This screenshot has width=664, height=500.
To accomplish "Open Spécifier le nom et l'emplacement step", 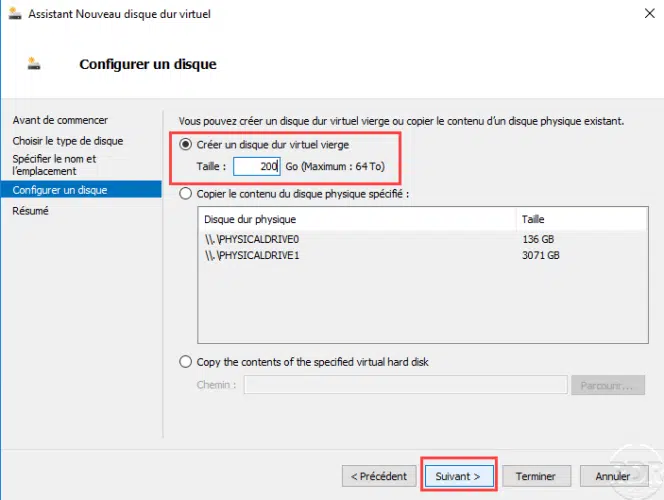I will click(54, 165).
